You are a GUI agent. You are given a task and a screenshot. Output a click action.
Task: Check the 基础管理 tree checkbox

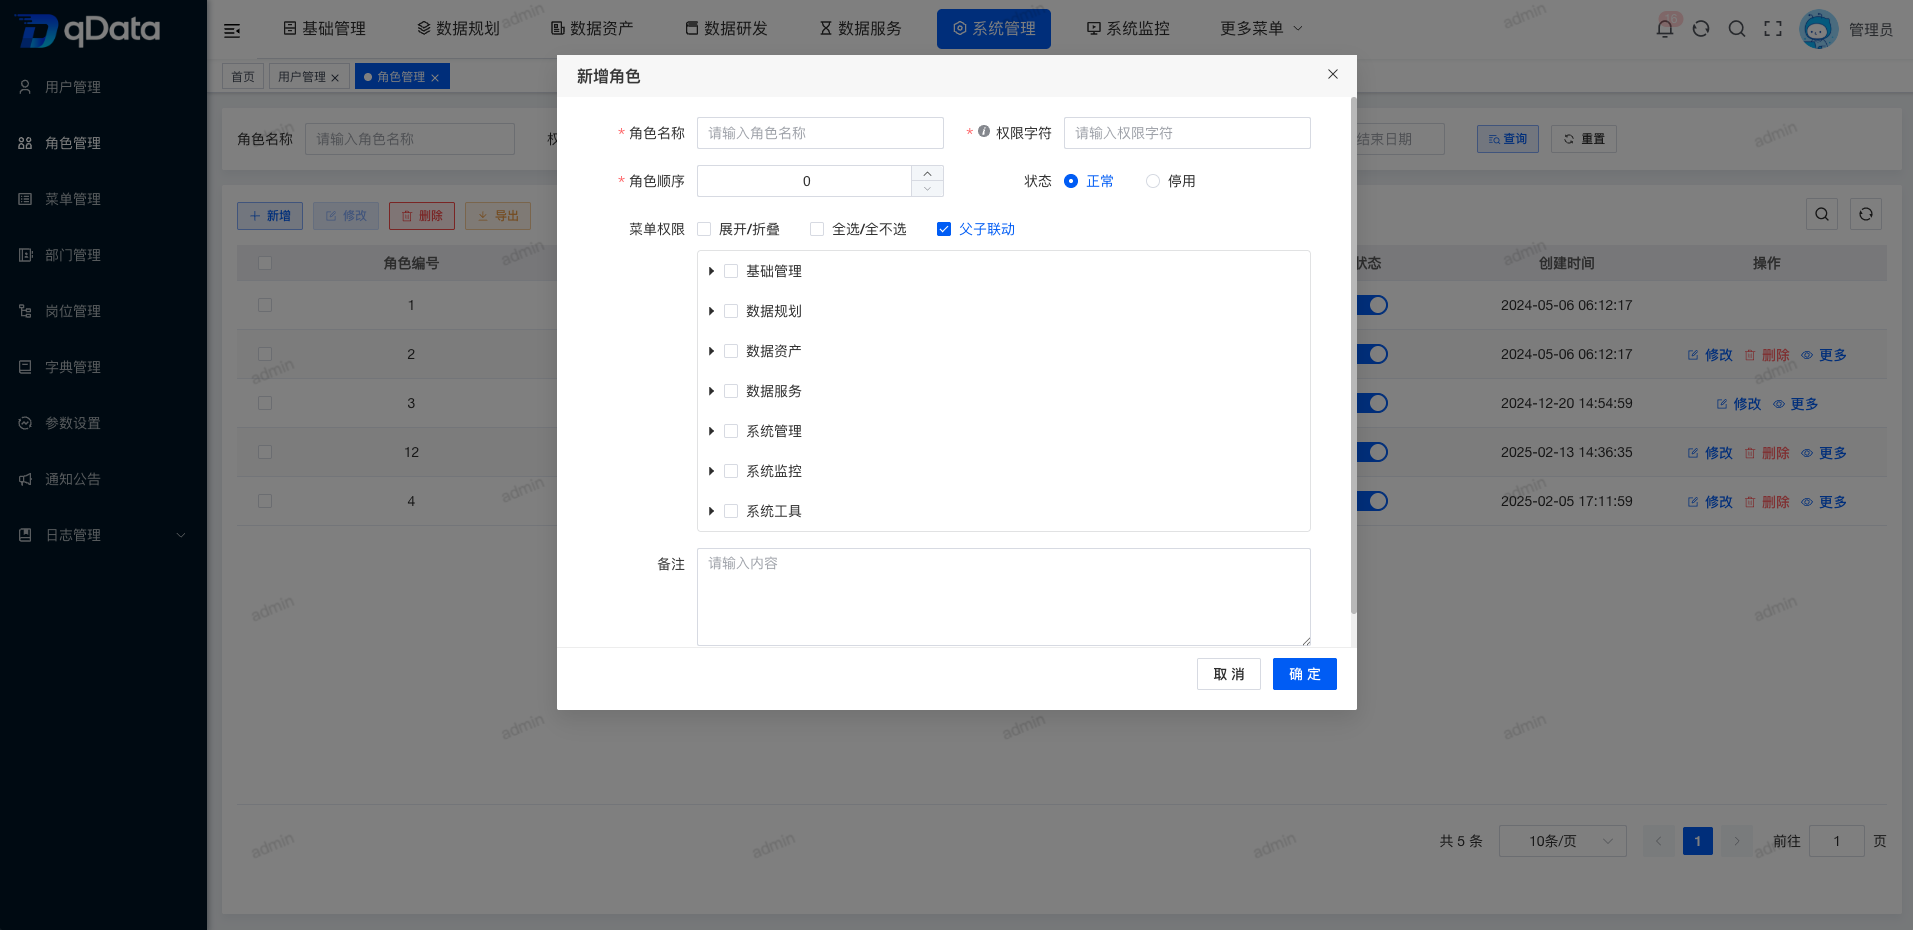[x=731, y=271]
